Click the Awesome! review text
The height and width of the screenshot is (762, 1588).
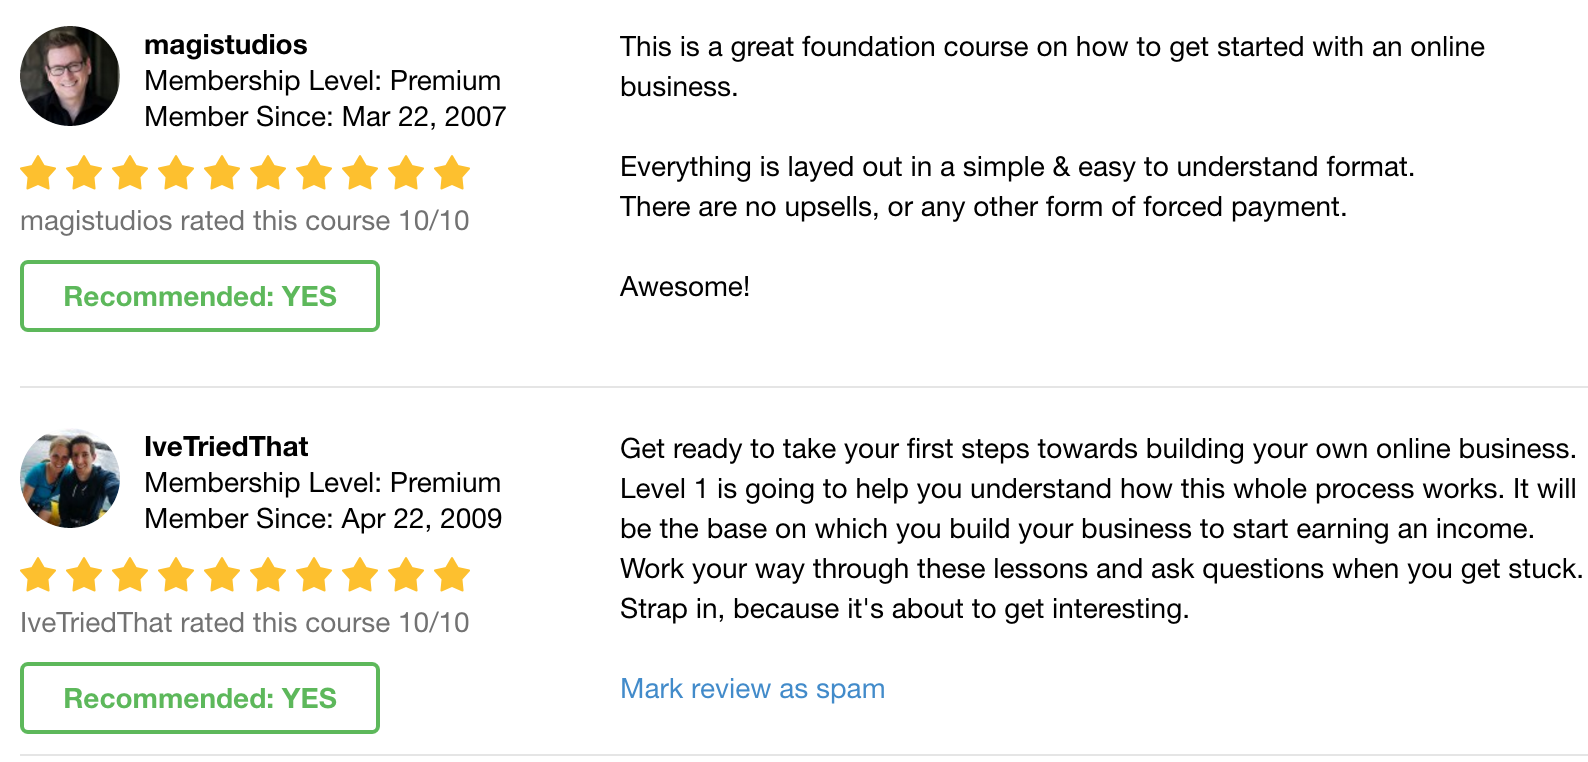coord(684,287)
